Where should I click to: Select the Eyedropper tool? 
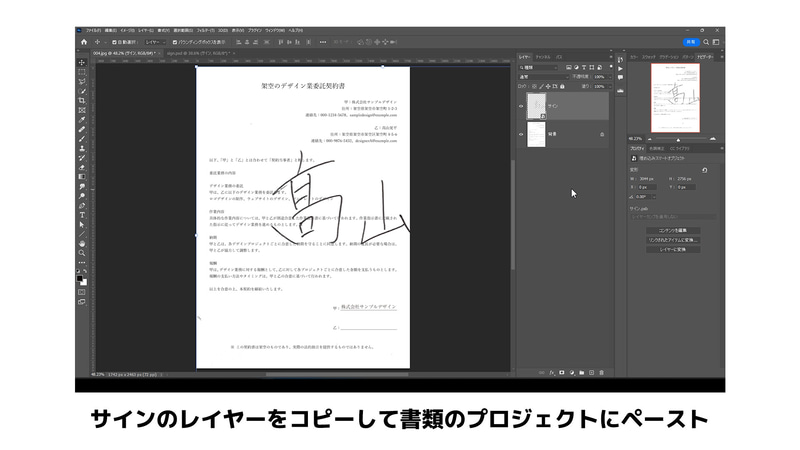pos(82,120)
